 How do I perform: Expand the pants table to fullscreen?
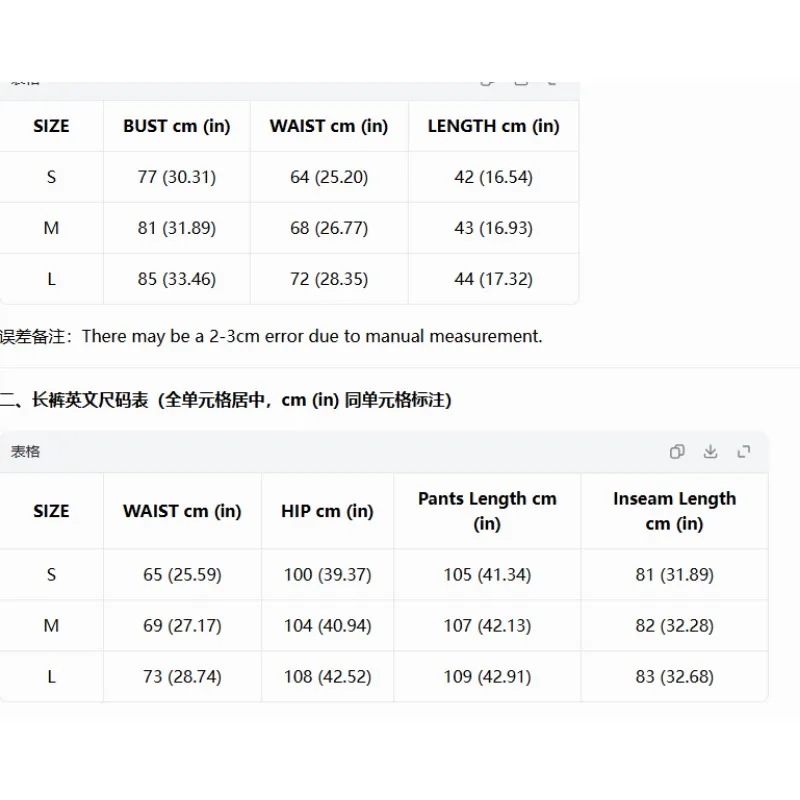[x=744, y=452]
